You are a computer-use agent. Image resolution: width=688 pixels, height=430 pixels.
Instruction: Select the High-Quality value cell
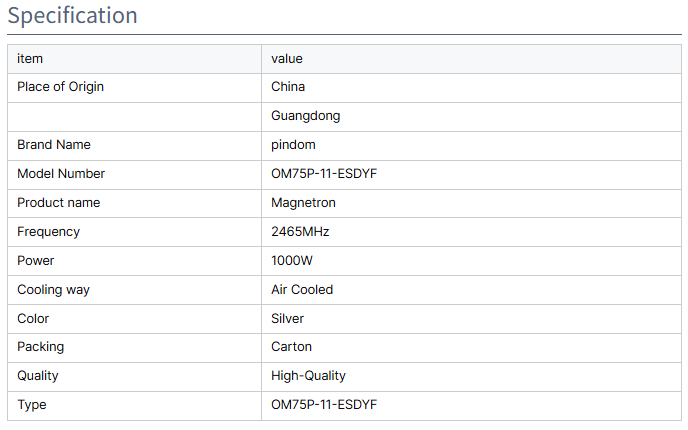471,376
